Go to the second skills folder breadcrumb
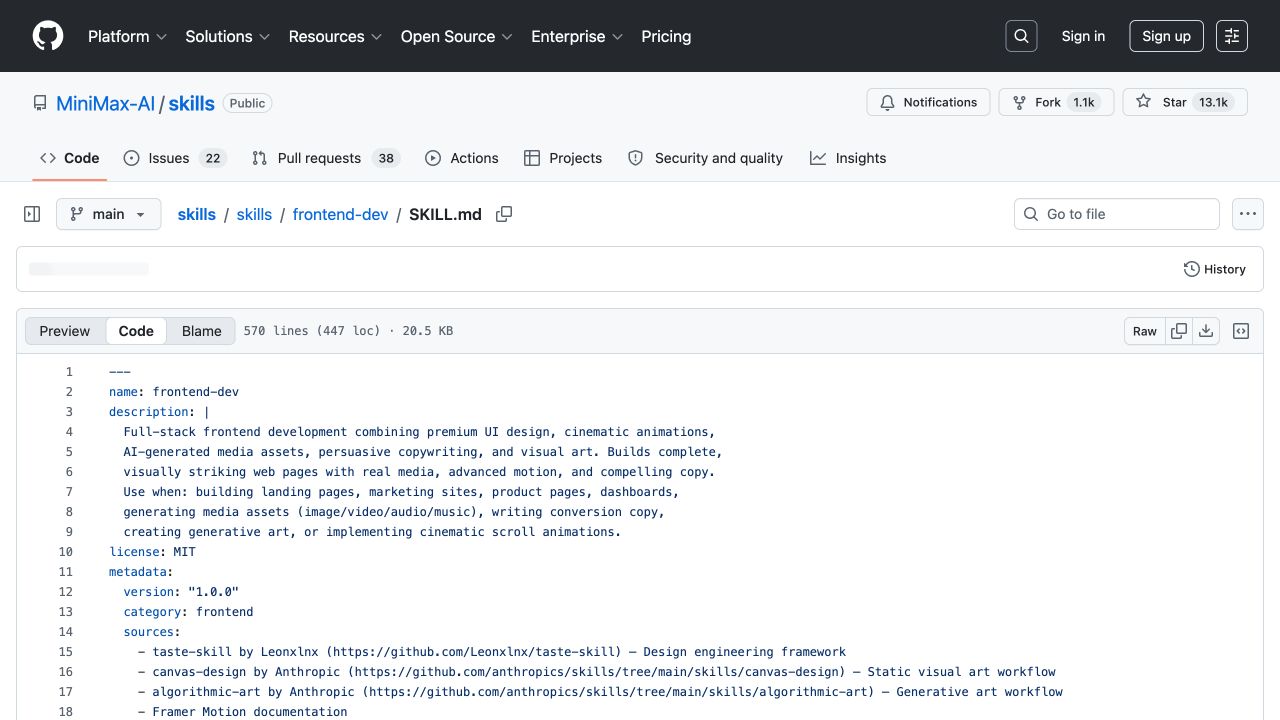This screenshot has height=720, width=1280. (x=254, y=214)
